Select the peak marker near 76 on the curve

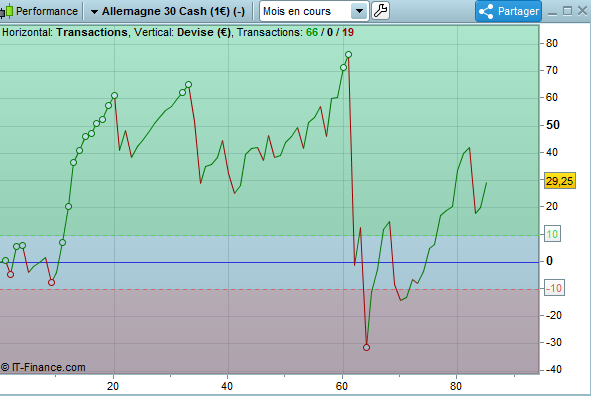348,55
